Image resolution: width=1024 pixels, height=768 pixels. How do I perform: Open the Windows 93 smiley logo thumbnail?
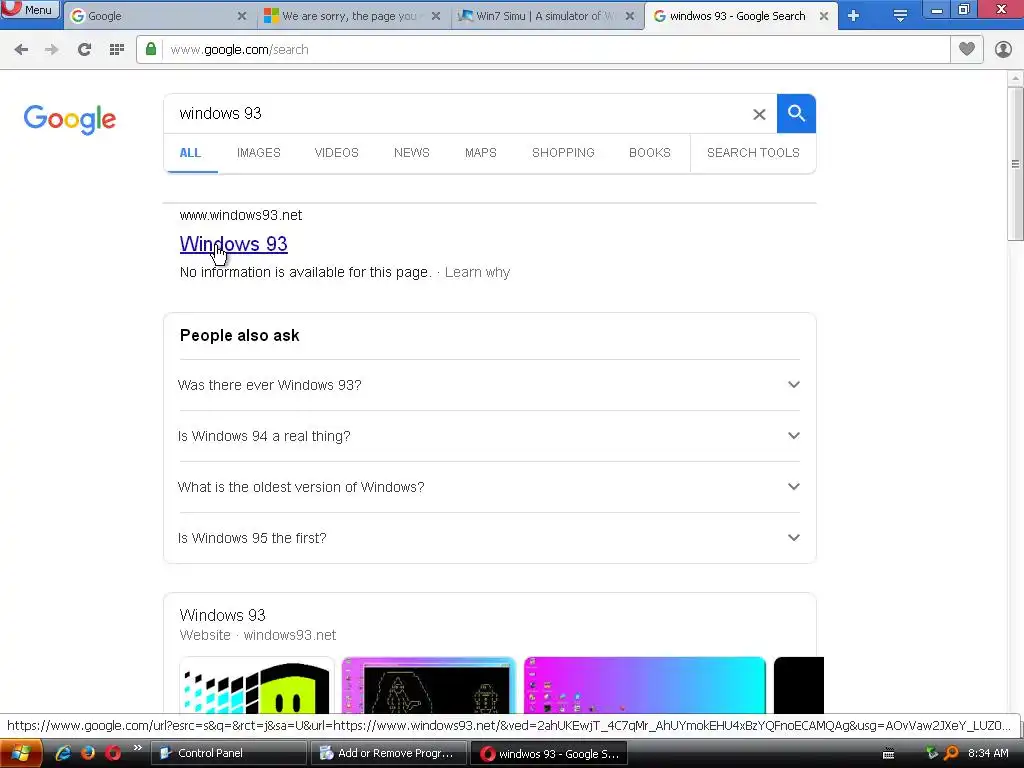(257, 685)
